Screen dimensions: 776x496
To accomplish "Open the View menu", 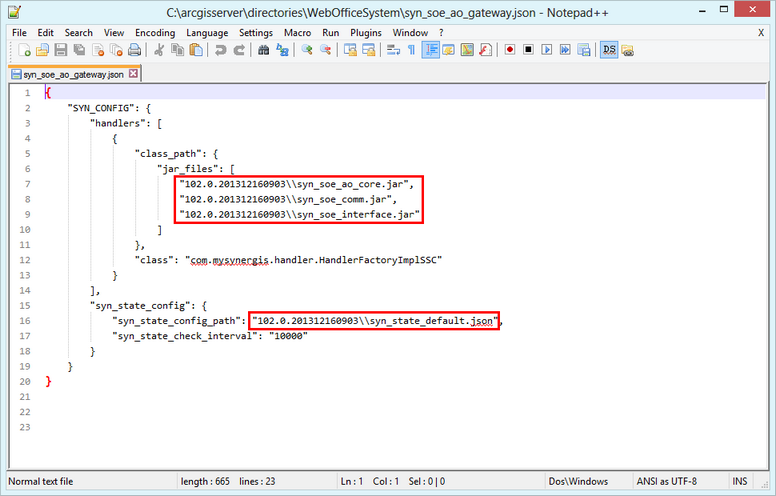I will point(114,33).
